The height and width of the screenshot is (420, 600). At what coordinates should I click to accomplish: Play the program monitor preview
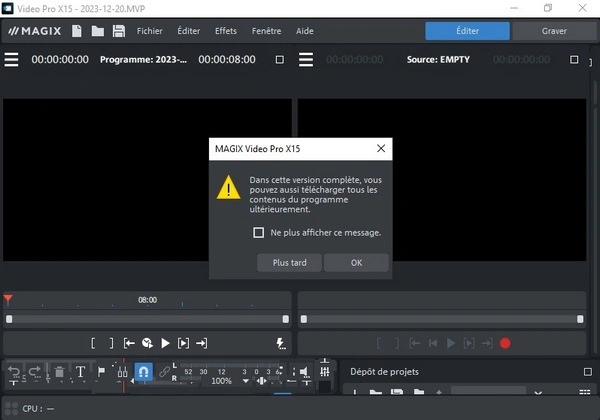(165, 343)
